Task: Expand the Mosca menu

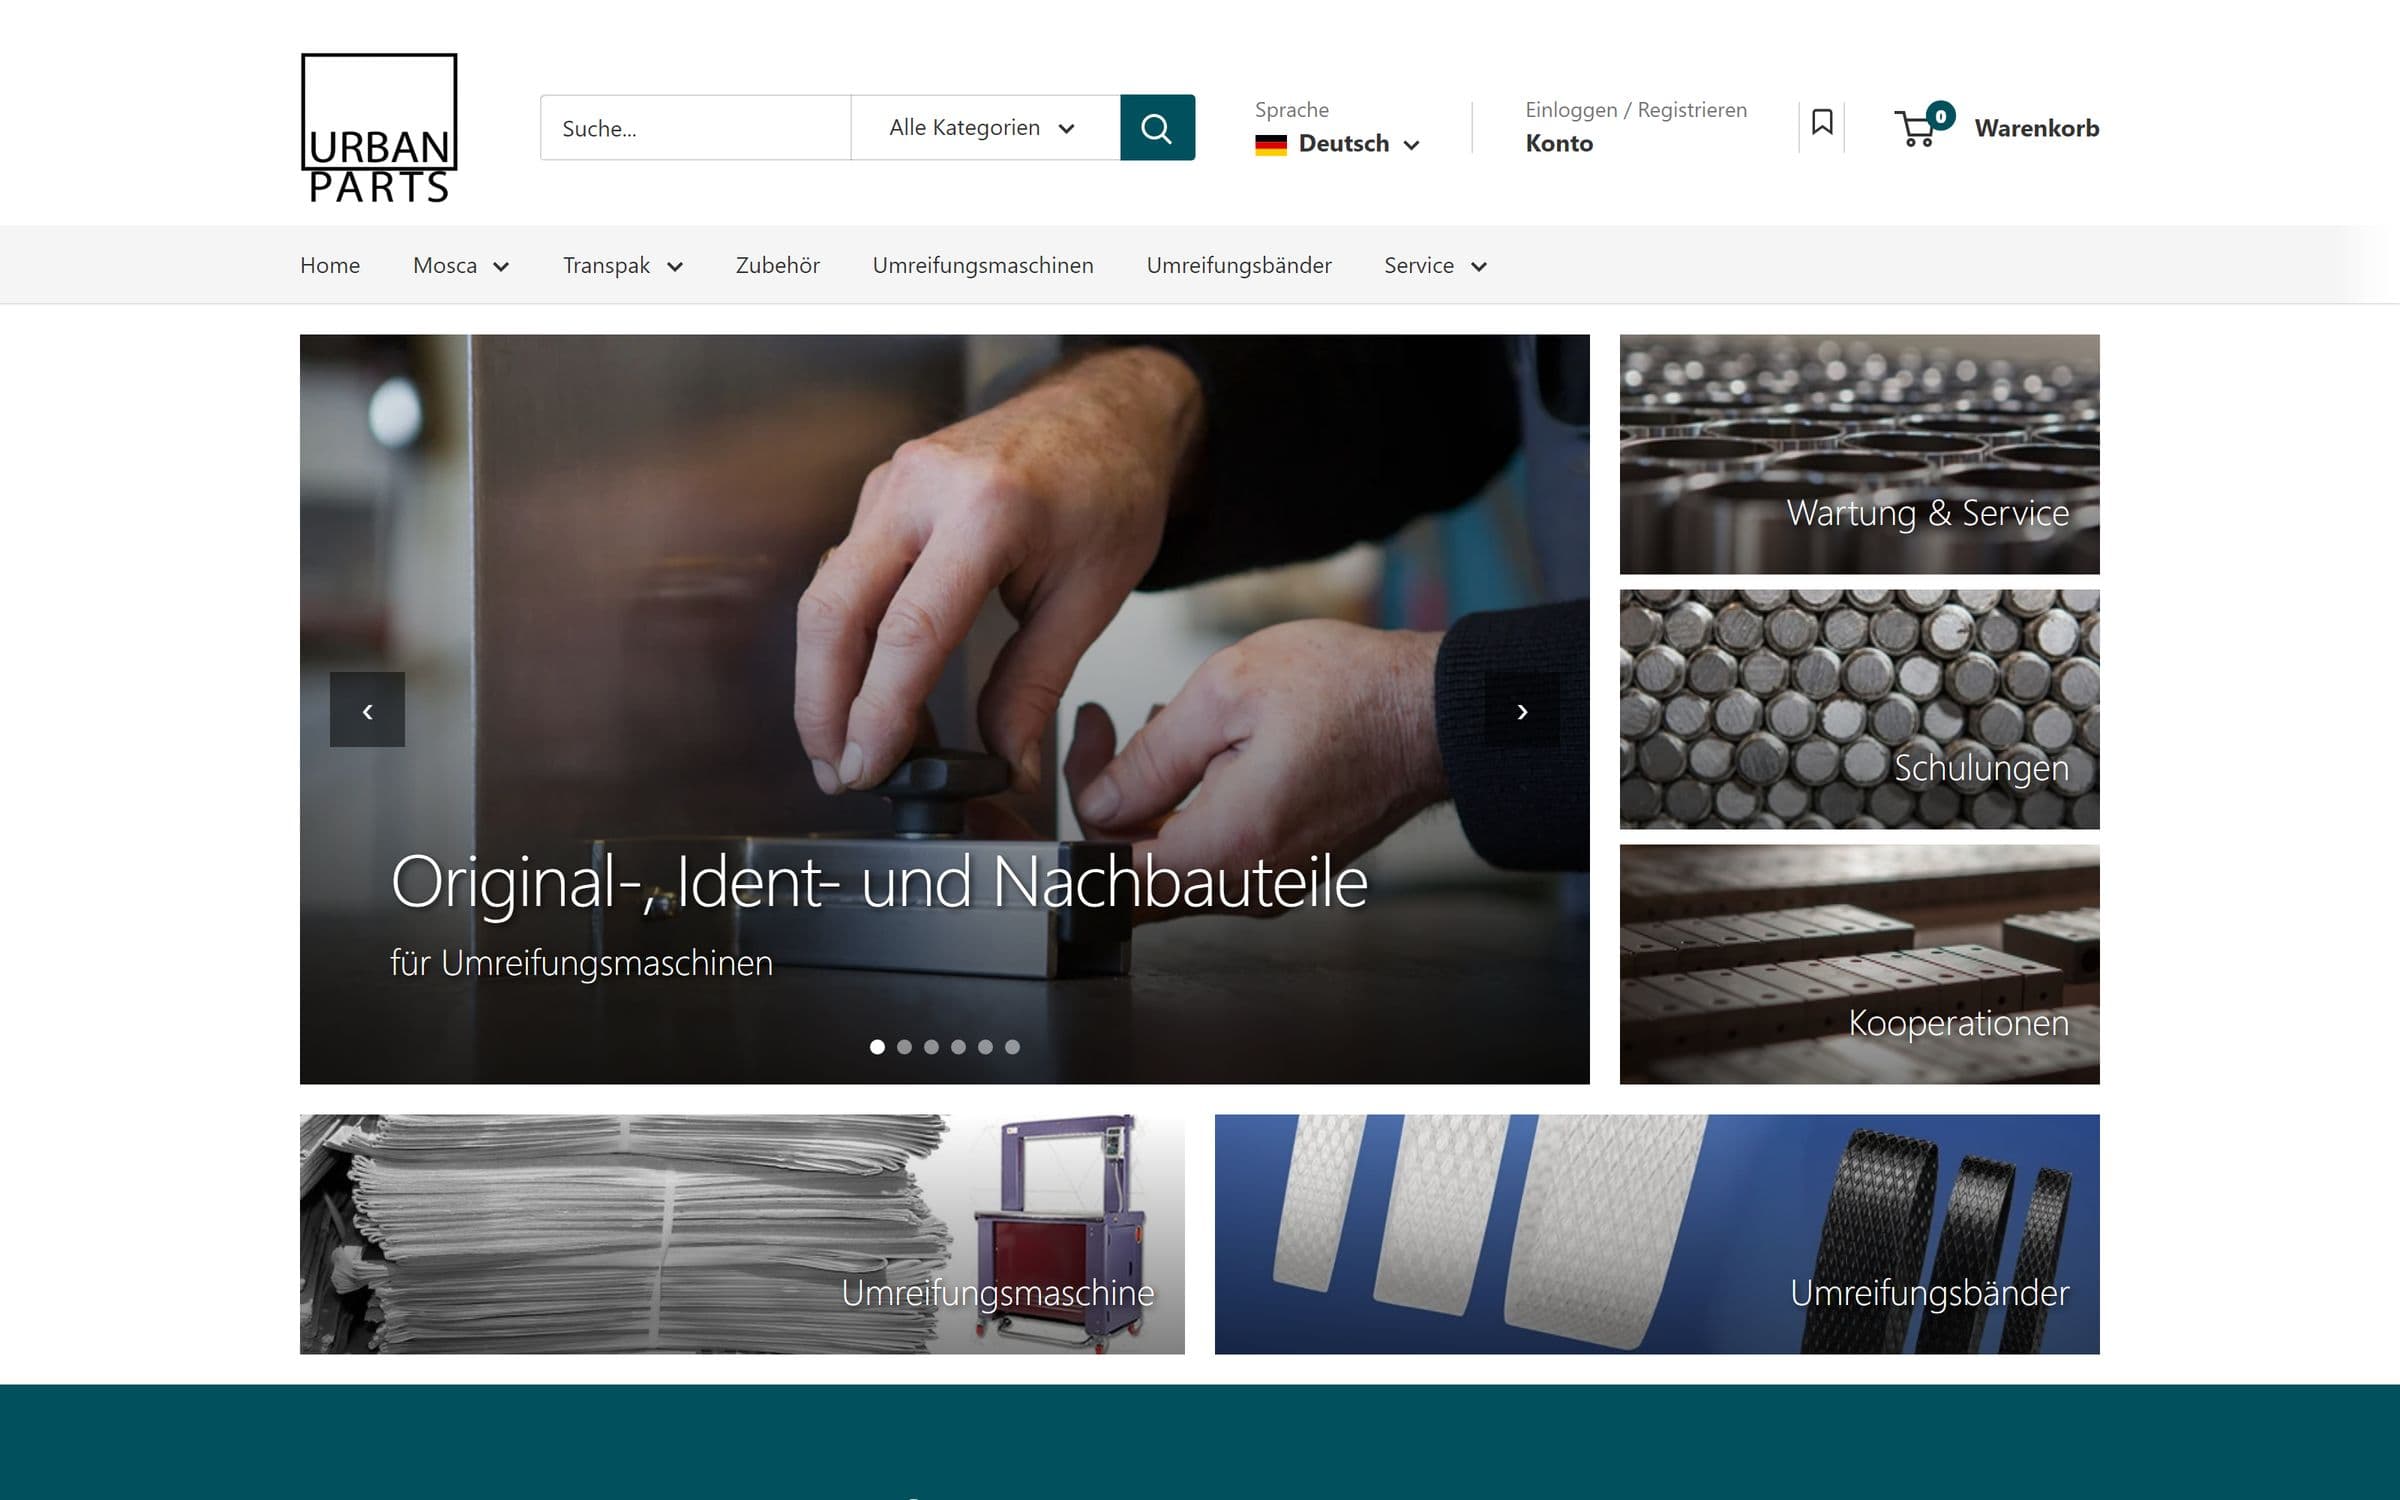Action: [x=461, y=265]
